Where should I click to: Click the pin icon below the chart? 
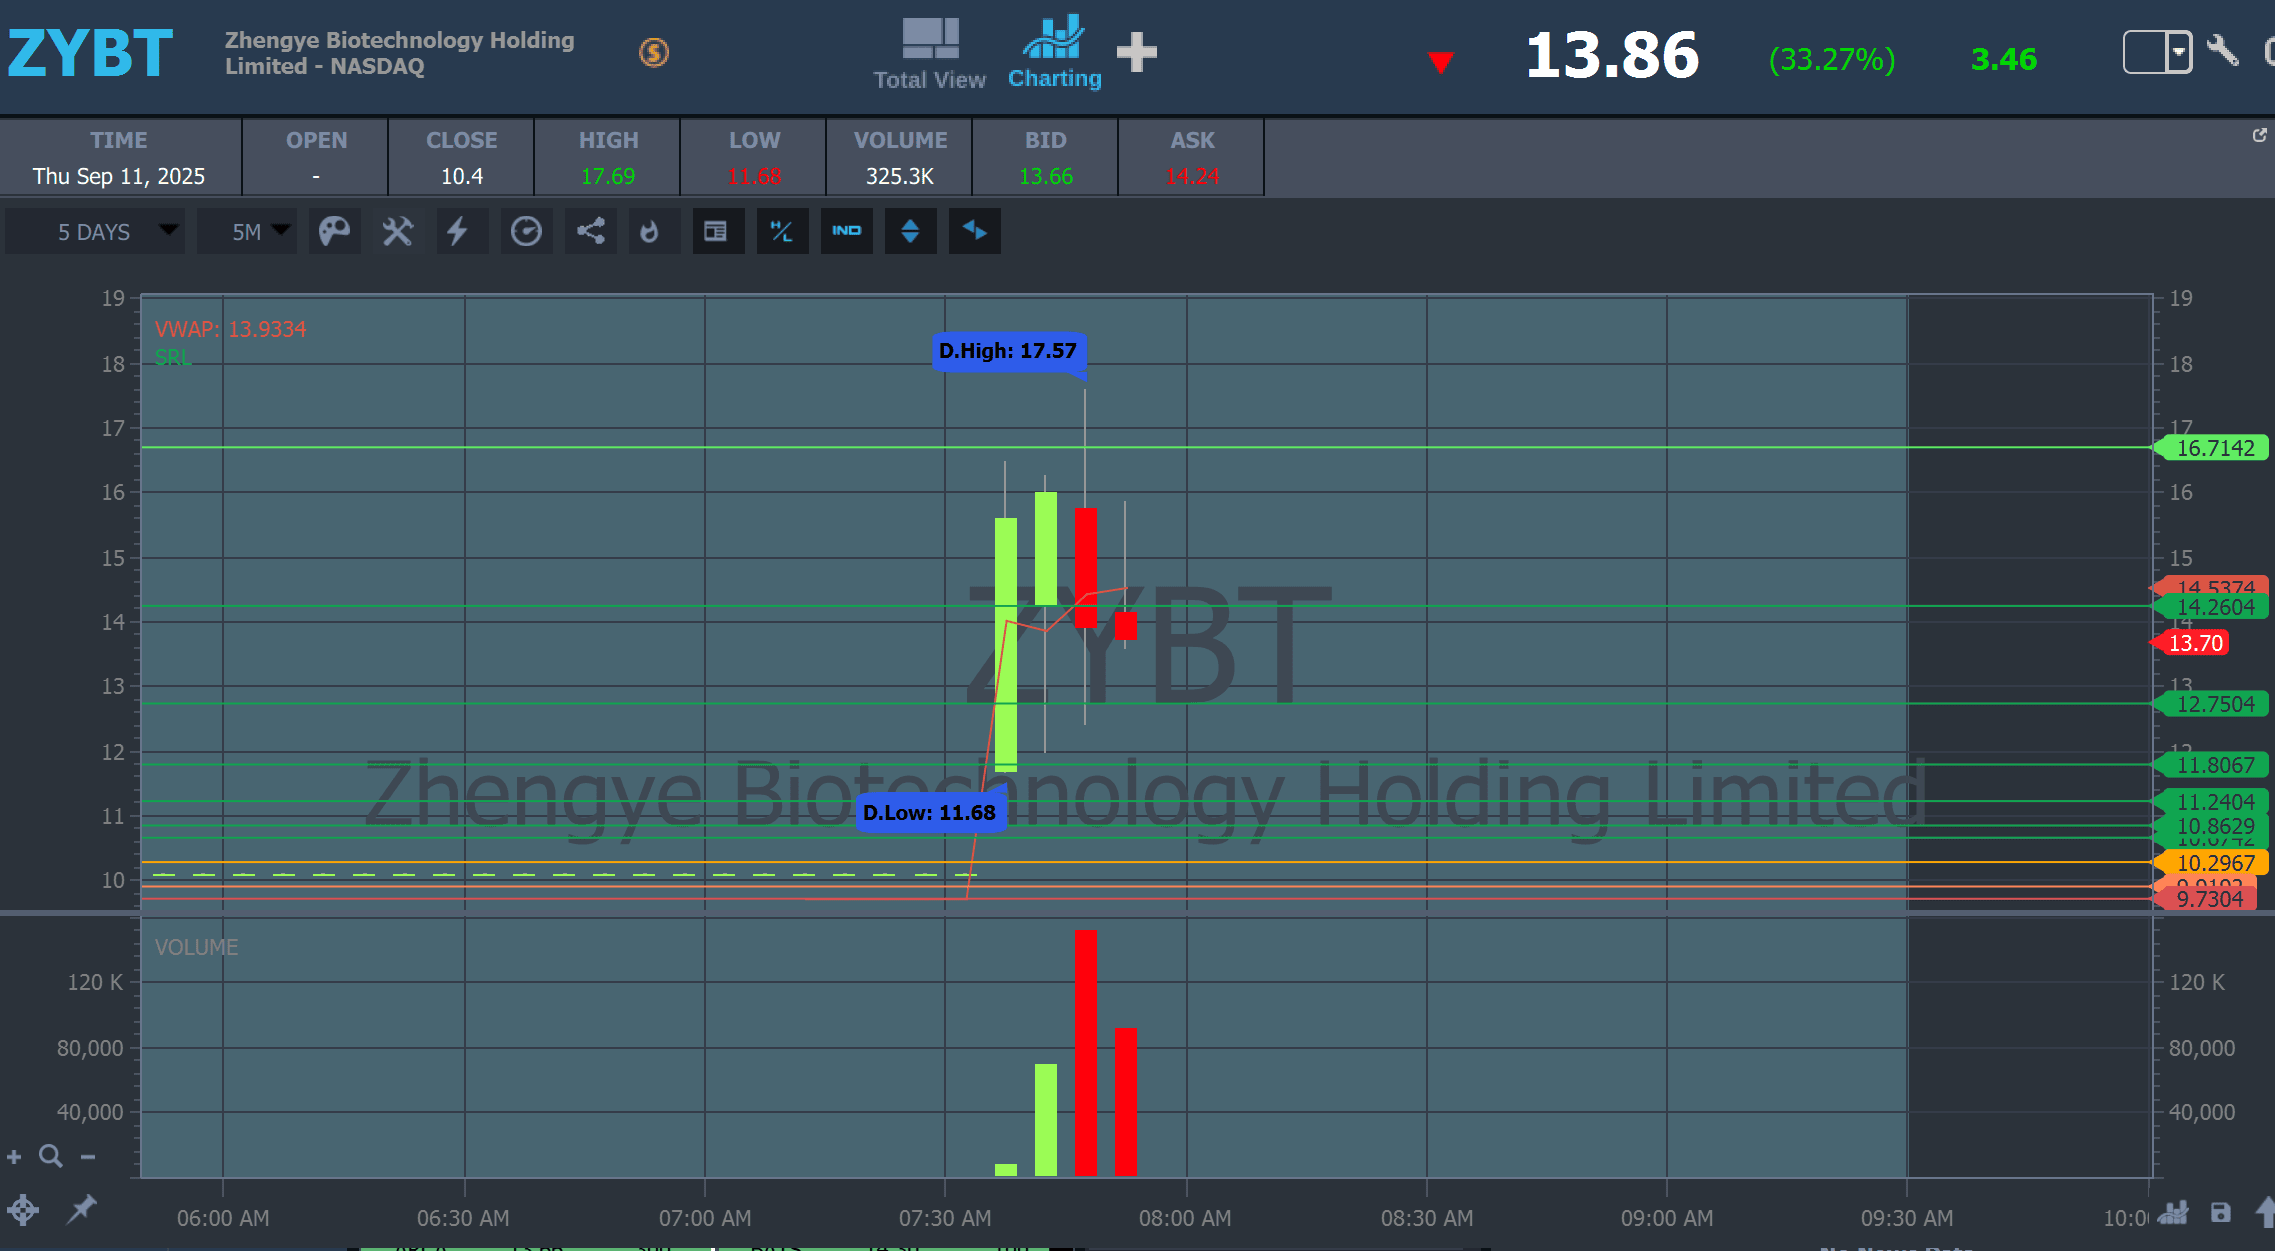click(x=81, y=1209)
